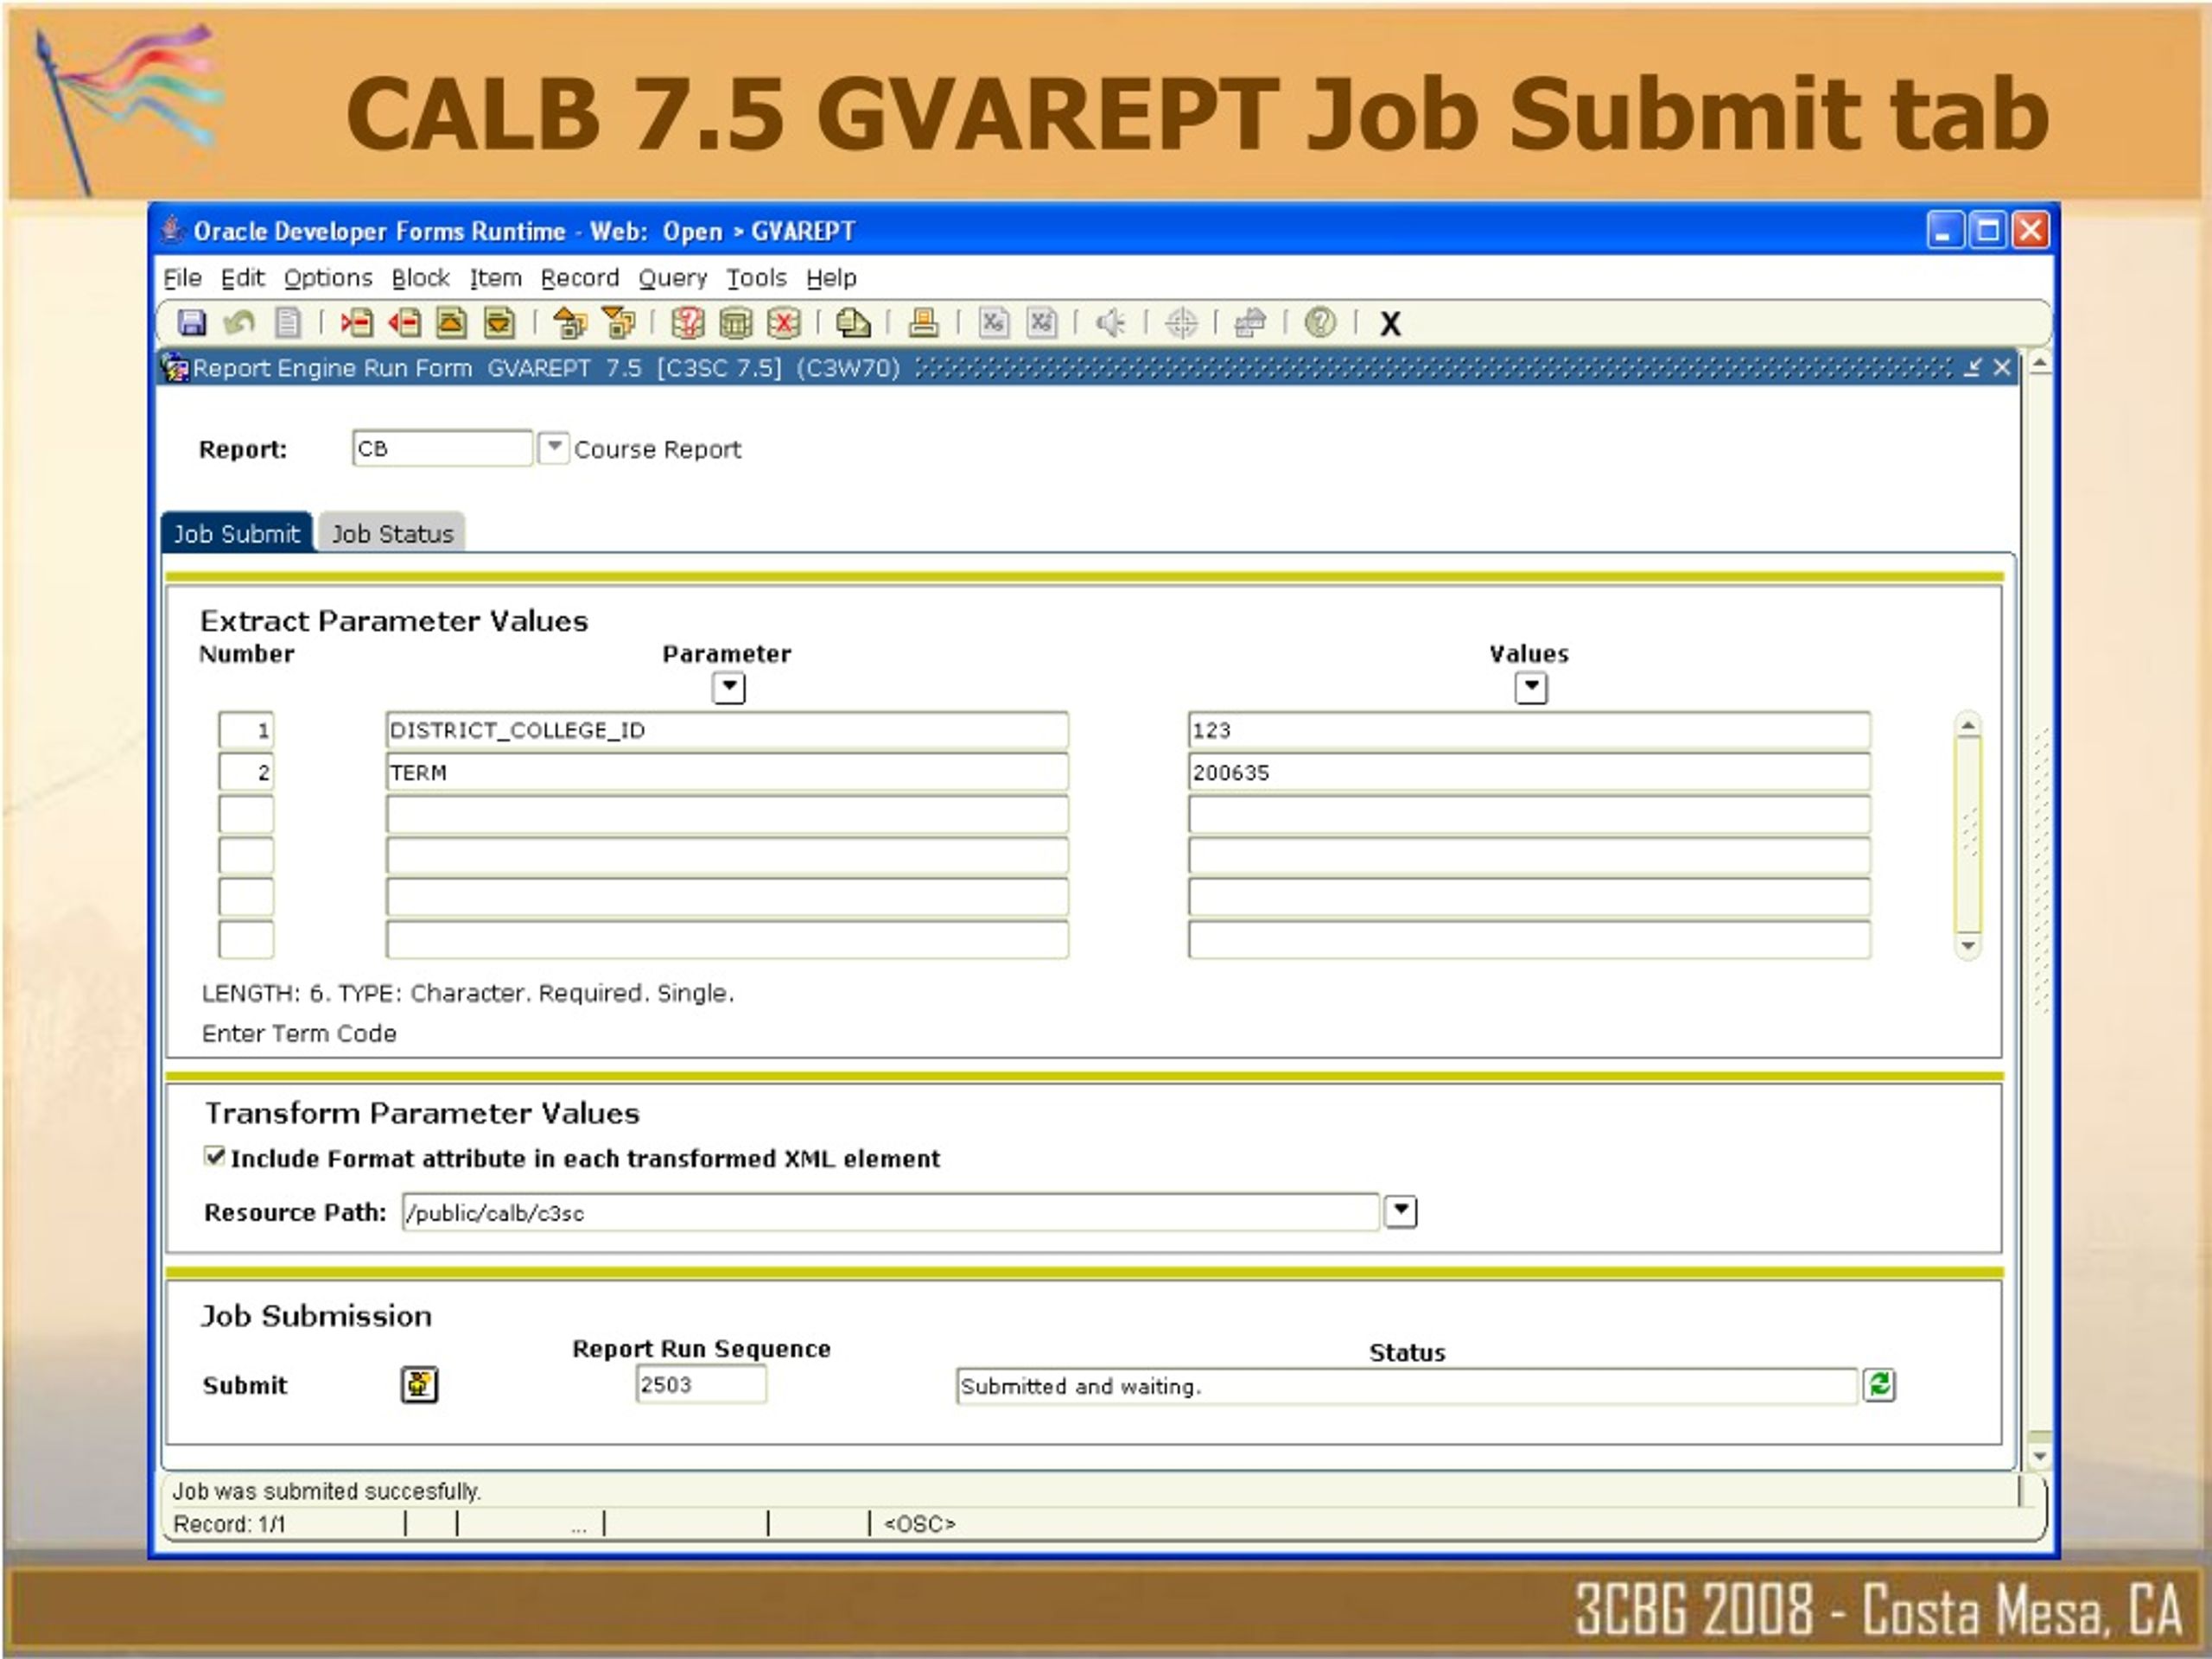This screenshot has height=1659, width=2212.
Task: Click the first Xs document icon
Action: point(993,323)
